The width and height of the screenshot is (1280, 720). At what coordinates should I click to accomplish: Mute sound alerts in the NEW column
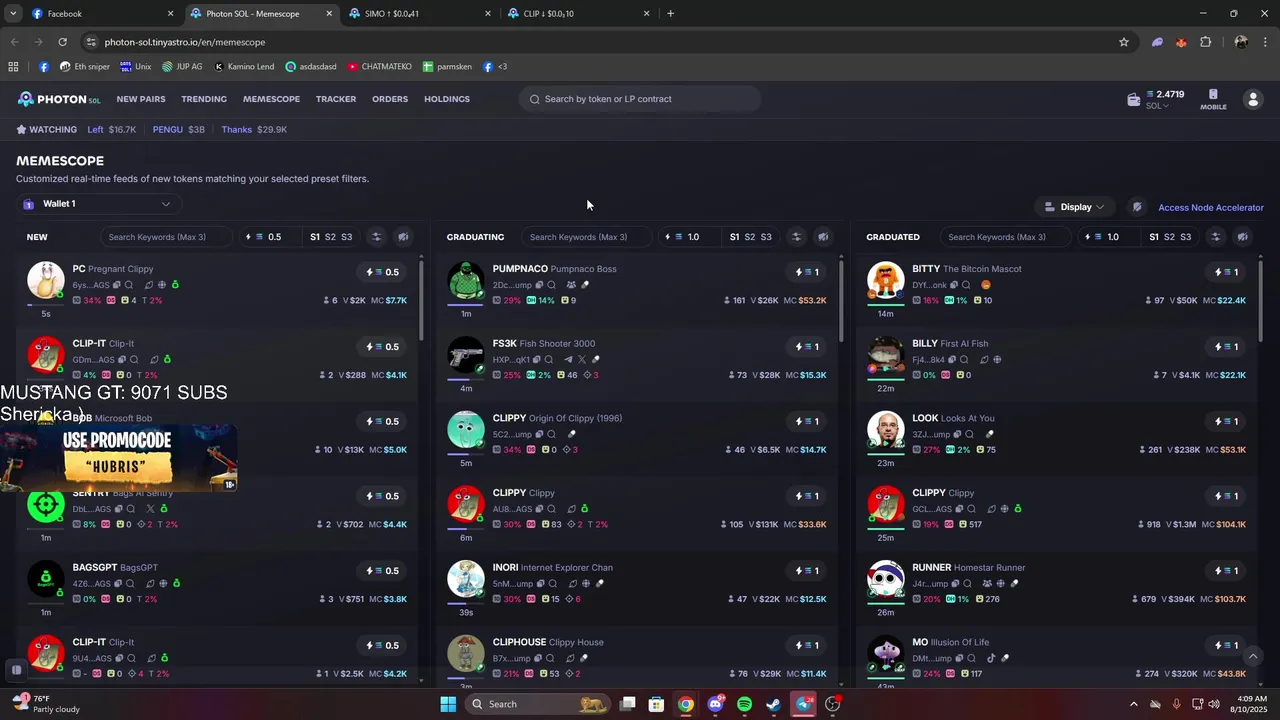[403, 237]
